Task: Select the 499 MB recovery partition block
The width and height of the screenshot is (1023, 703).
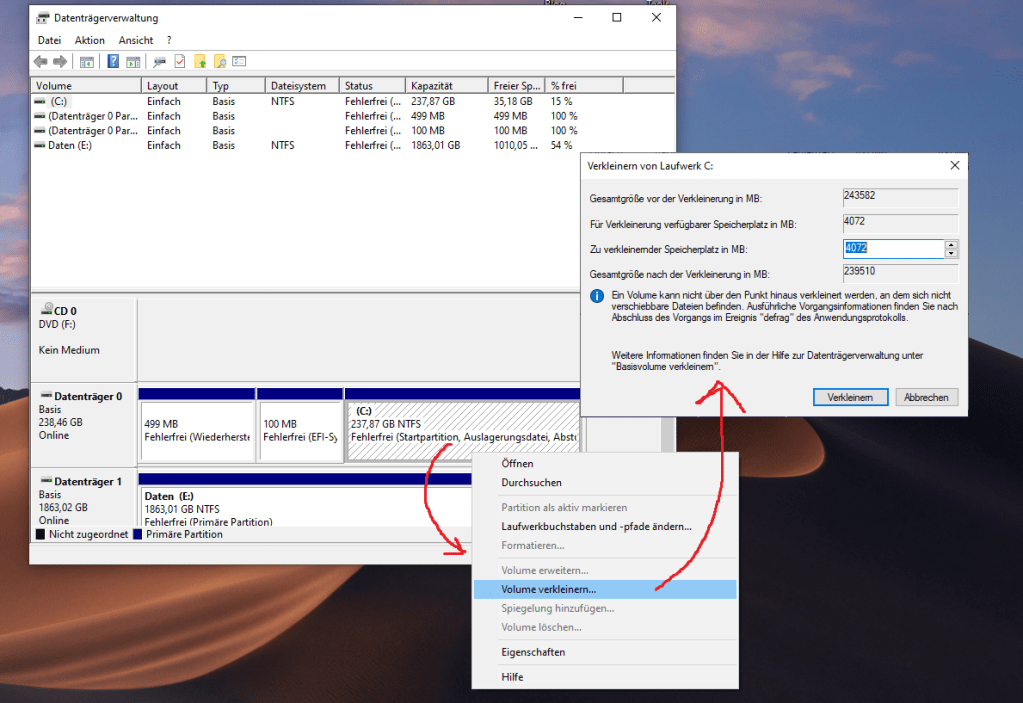Action: 197,430
